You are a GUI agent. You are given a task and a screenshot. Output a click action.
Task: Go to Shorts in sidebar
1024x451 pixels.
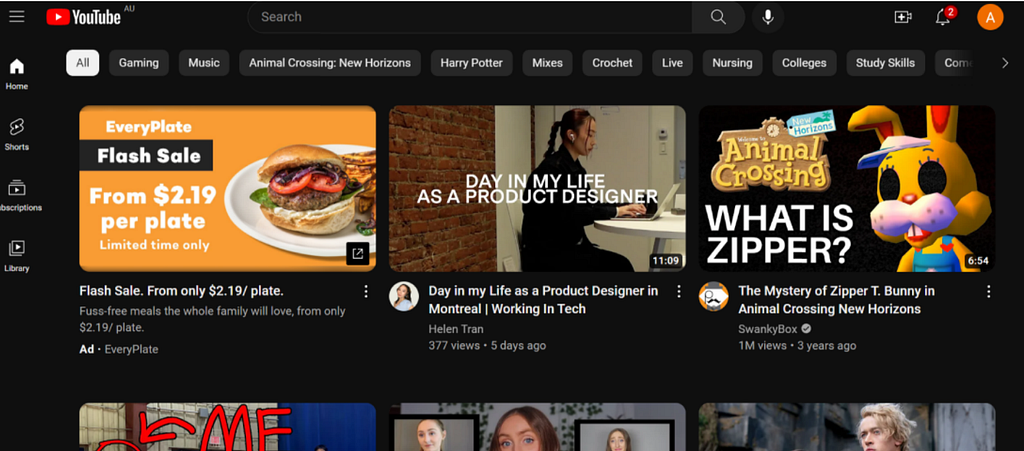point(17,134)
